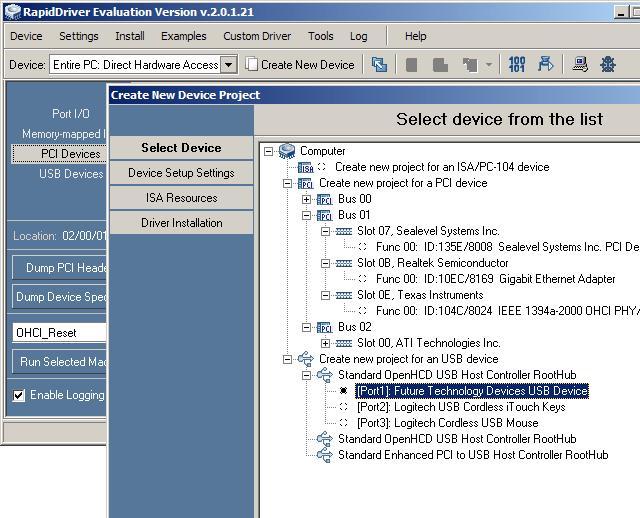Toggle the Enable Logging checkbox
This screenshot has width=640, height=518.
pos(19,395)
